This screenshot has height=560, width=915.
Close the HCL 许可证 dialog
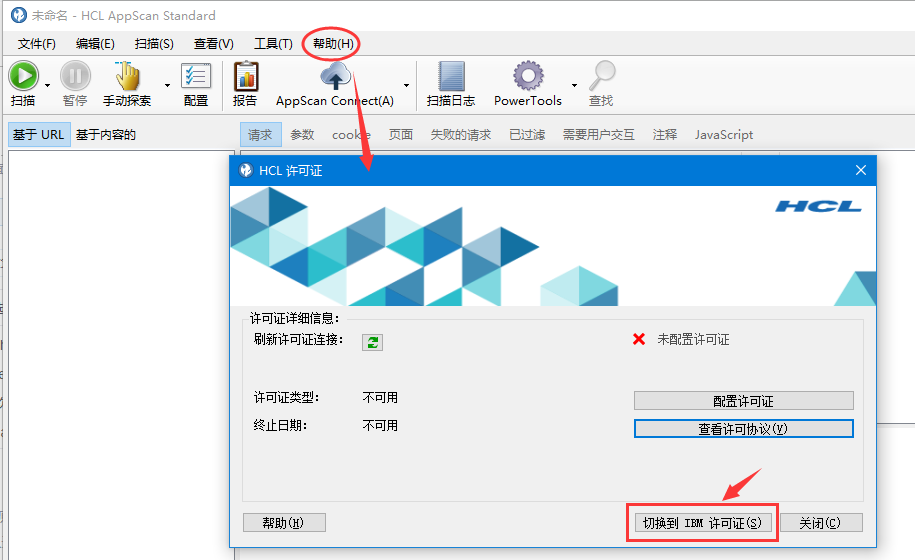(861, 170)
